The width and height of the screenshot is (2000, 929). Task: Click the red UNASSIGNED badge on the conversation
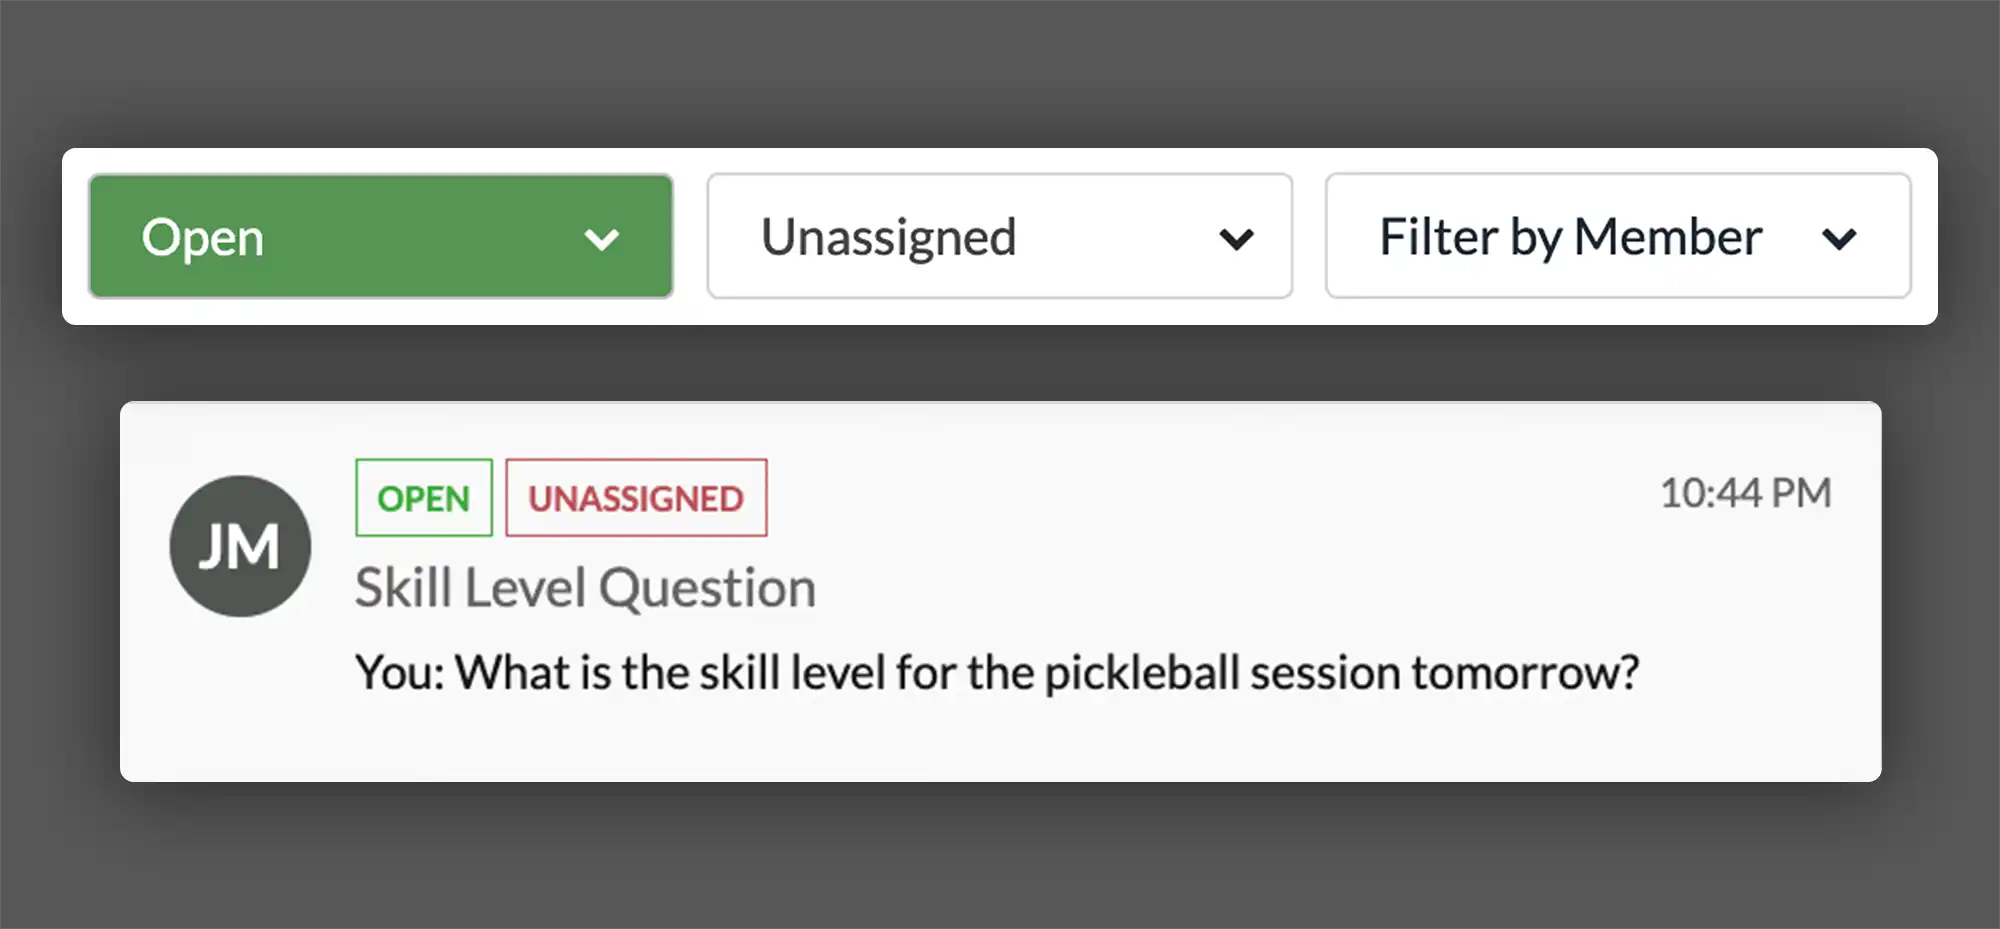(636, 498)
